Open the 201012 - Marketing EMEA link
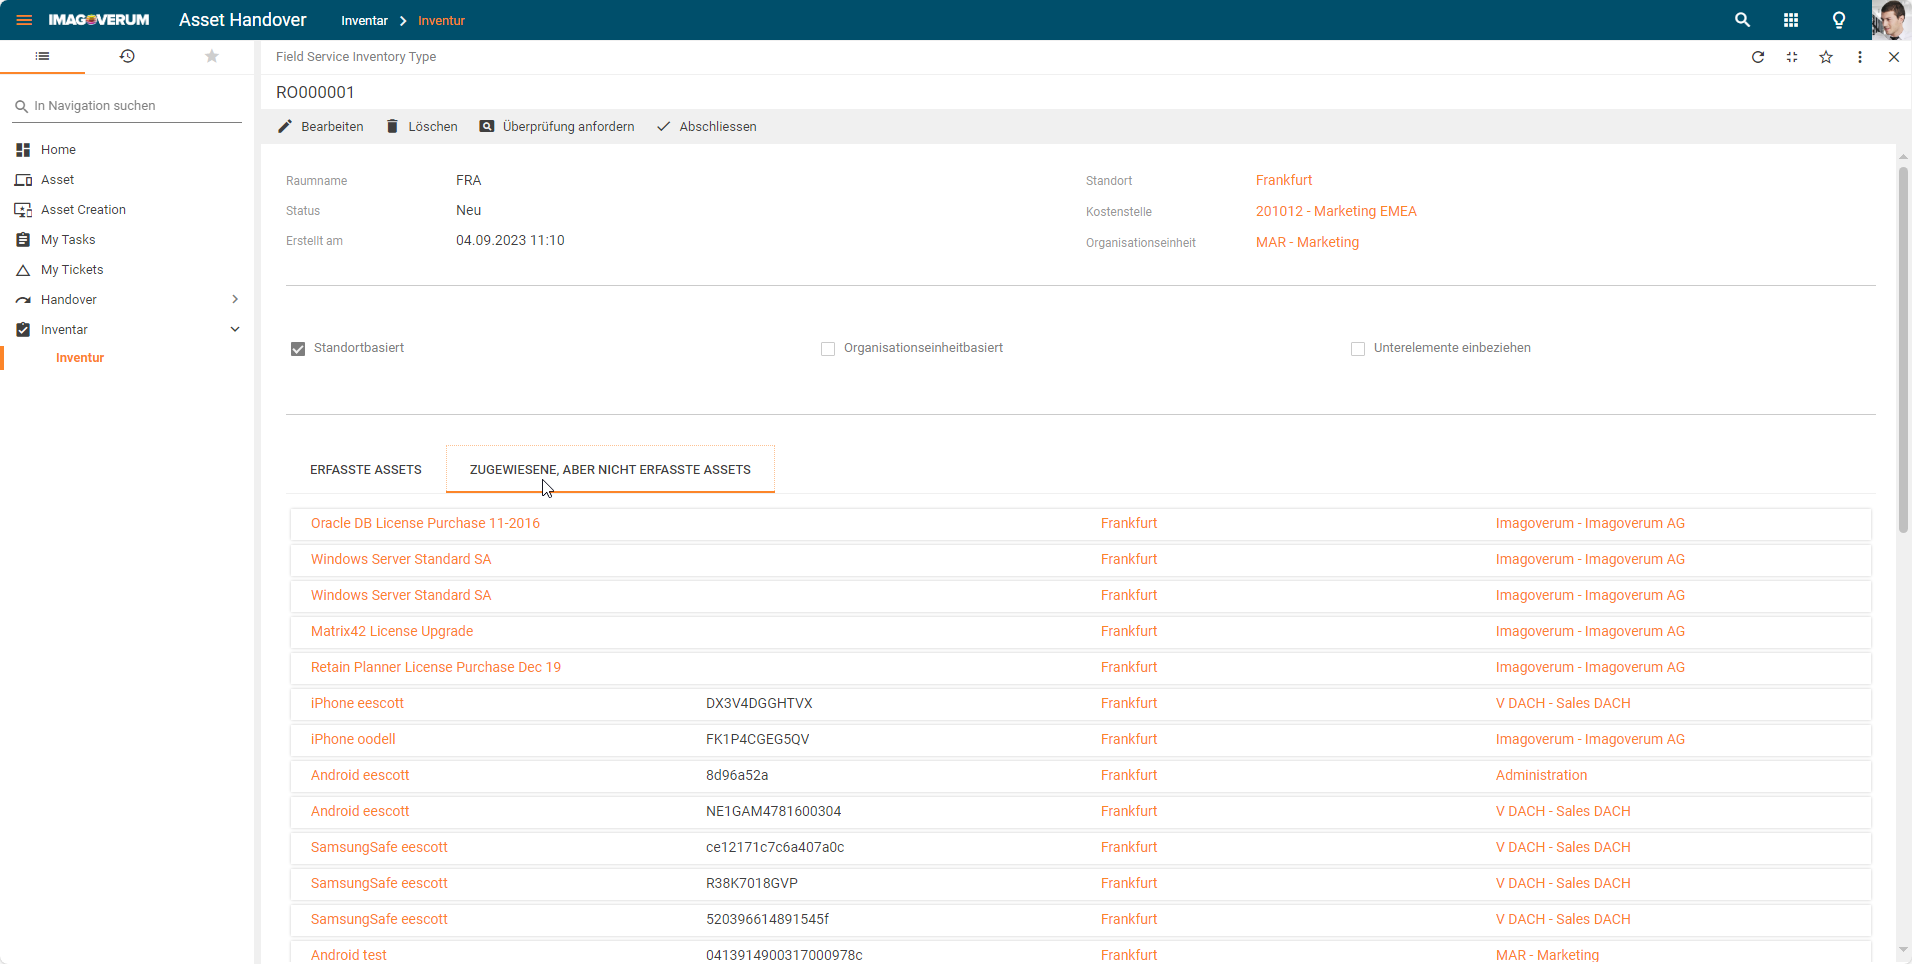Image resolution: width=1912 pixels, height=964 pixels. point(1336,211)
